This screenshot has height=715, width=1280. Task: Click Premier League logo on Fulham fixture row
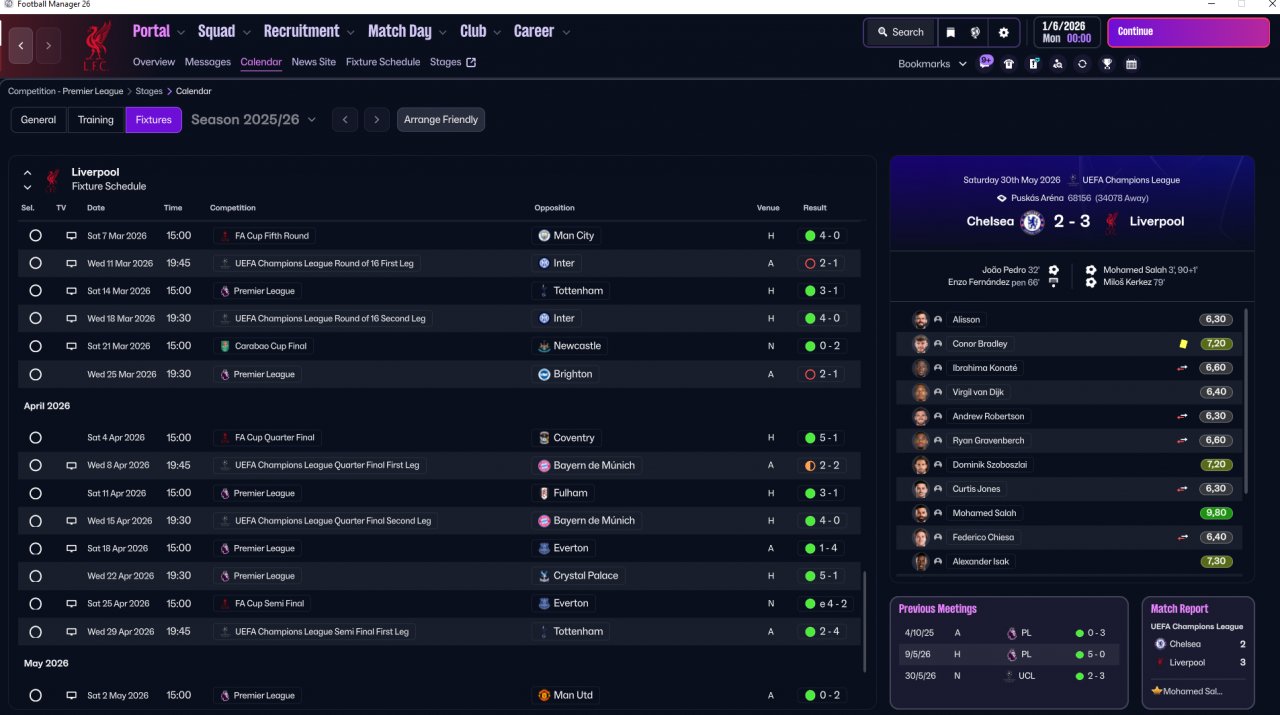(x=224, y=493)
